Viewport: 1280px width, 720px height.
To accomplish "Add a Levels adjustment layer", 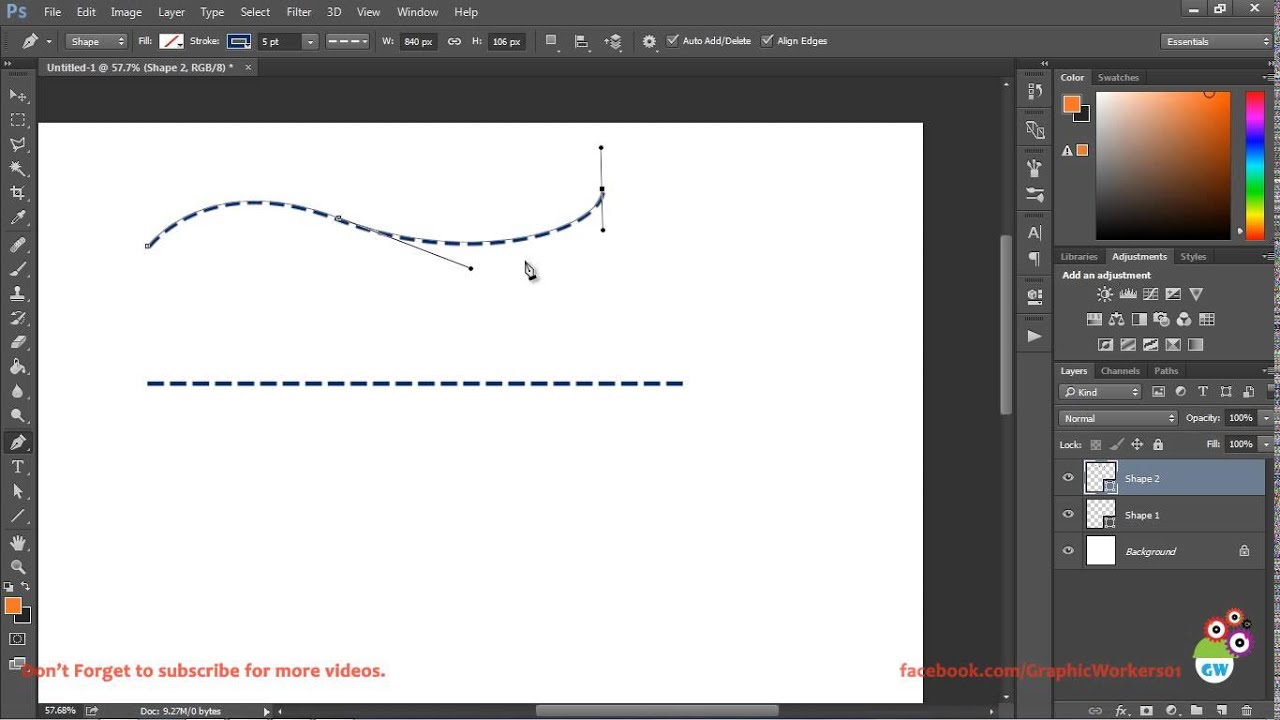I will point(1128,293).
